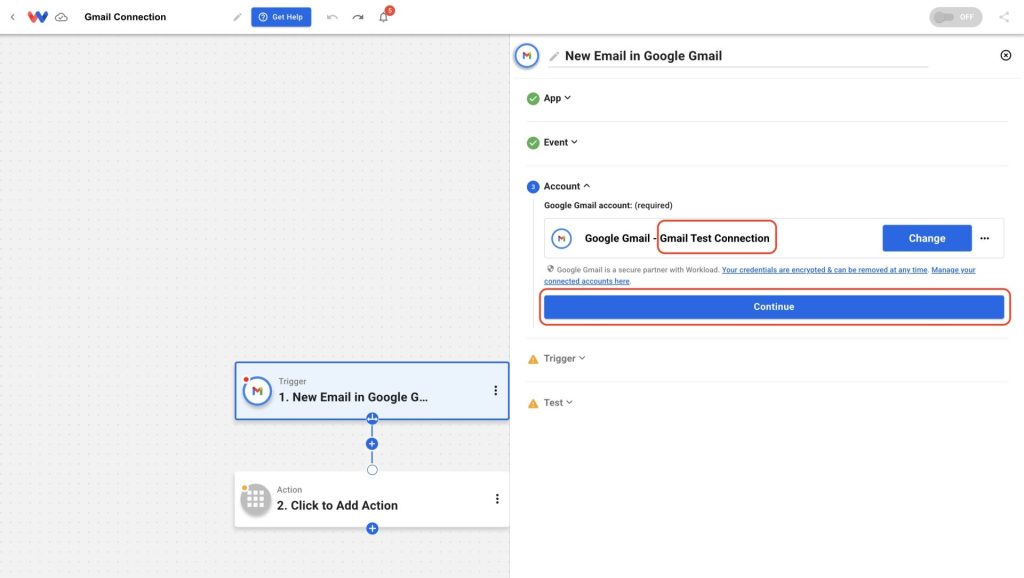Go back using the top-left arrow
Viewport: 1024px width, 578px height.
12,17
